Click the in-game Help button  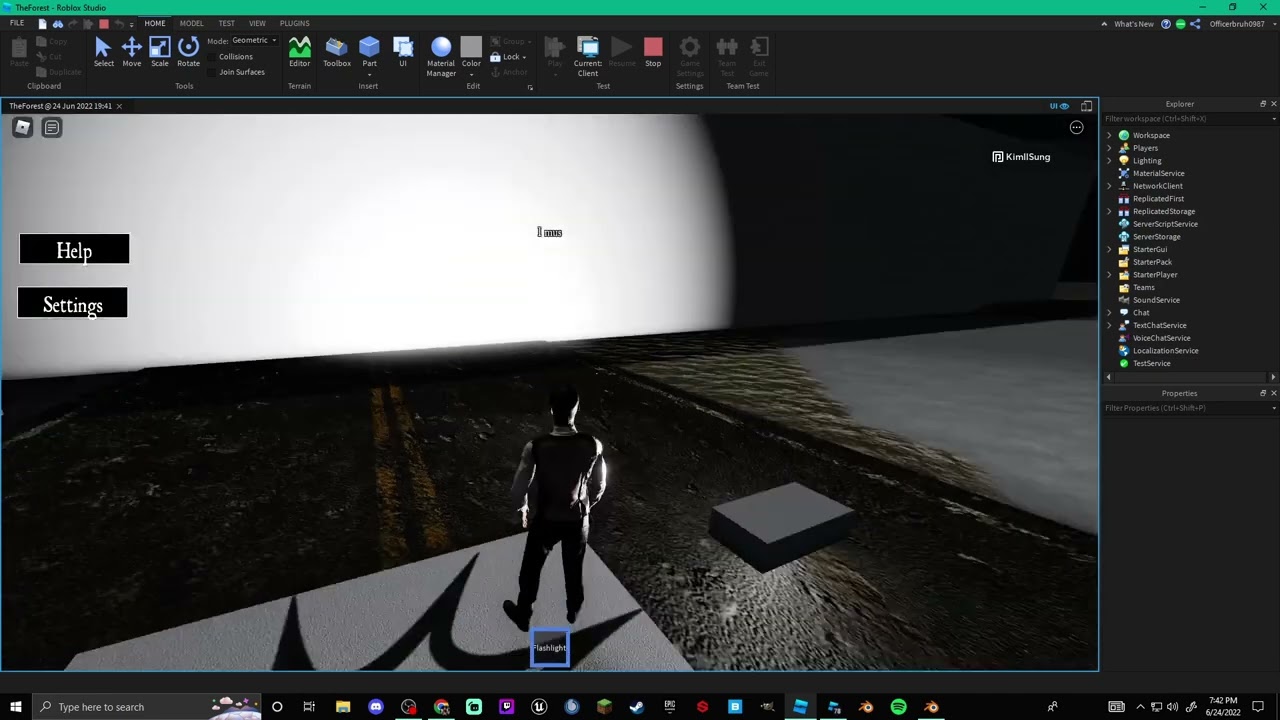[x=74, y=249]
